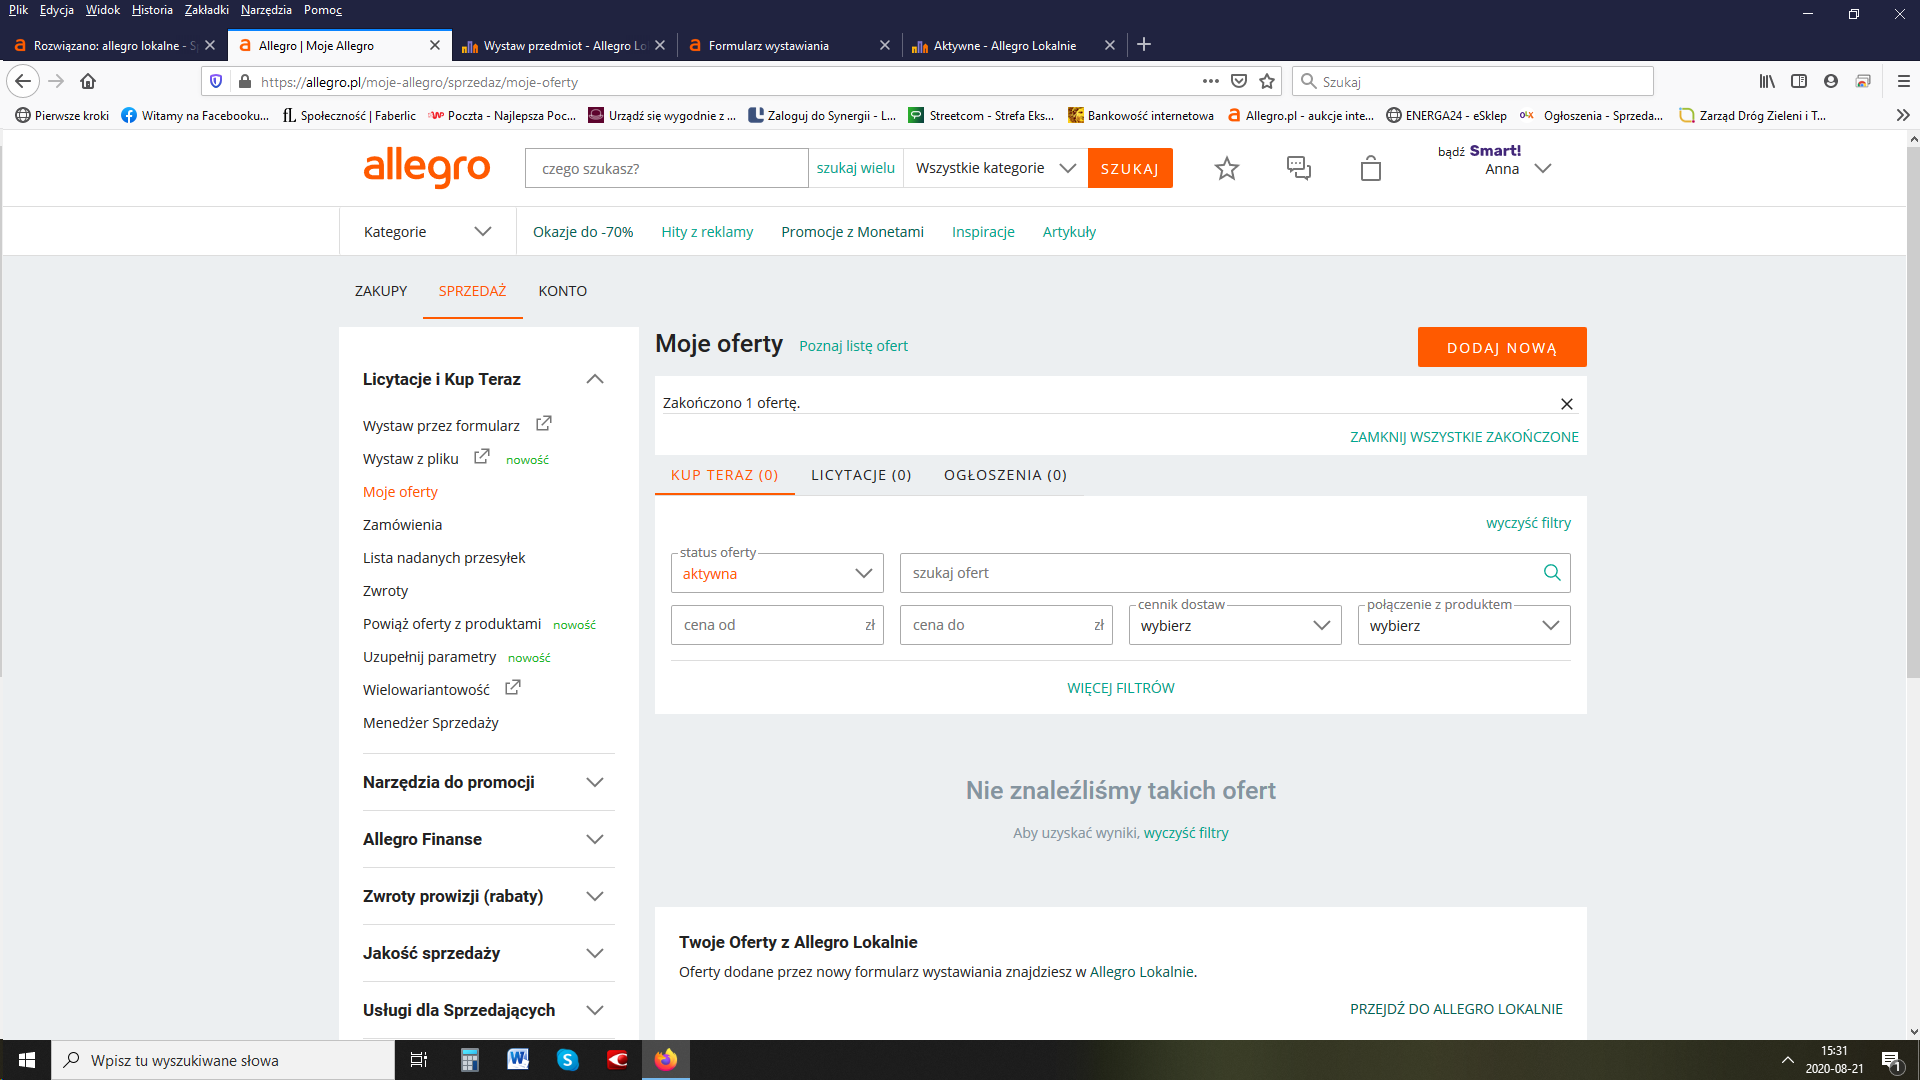The width and height of the screenshot is (1920, 1080).
Task: Toggle the Firefox sidebar icon
Action: click(1799, 81)
